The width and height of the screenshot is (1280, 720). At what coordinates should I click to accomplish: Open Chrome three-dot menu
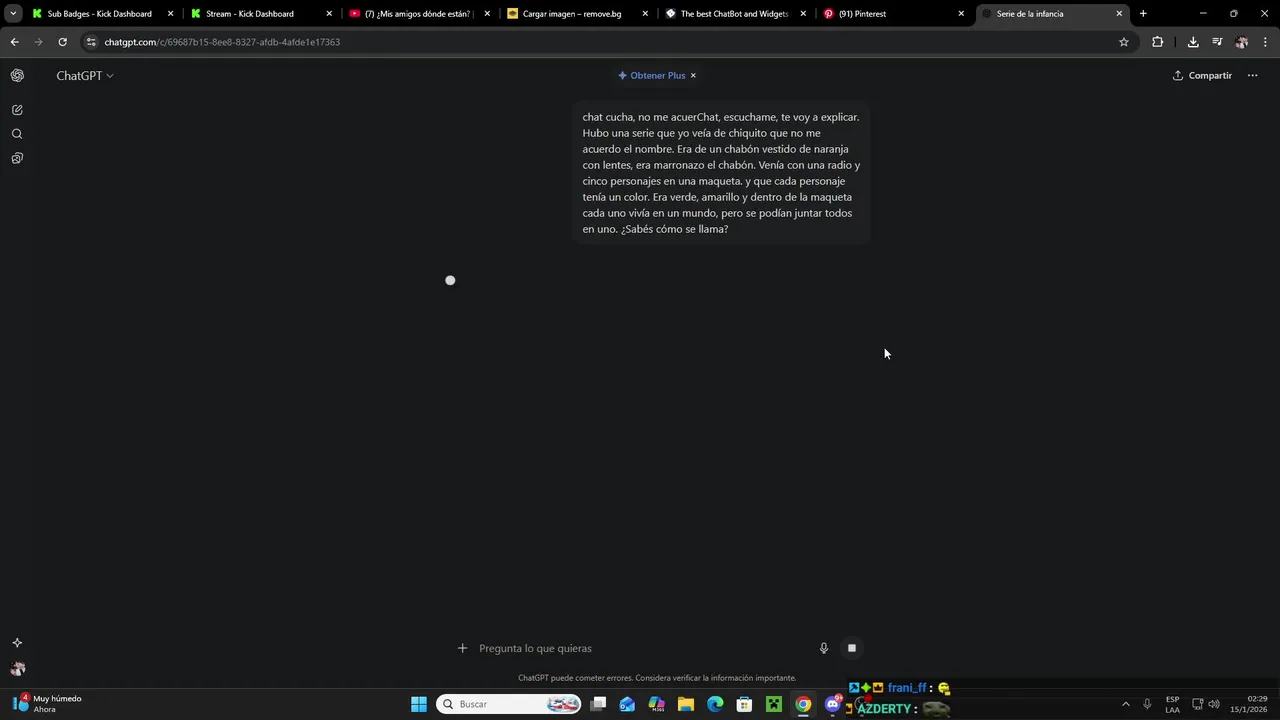point(1266,42)
